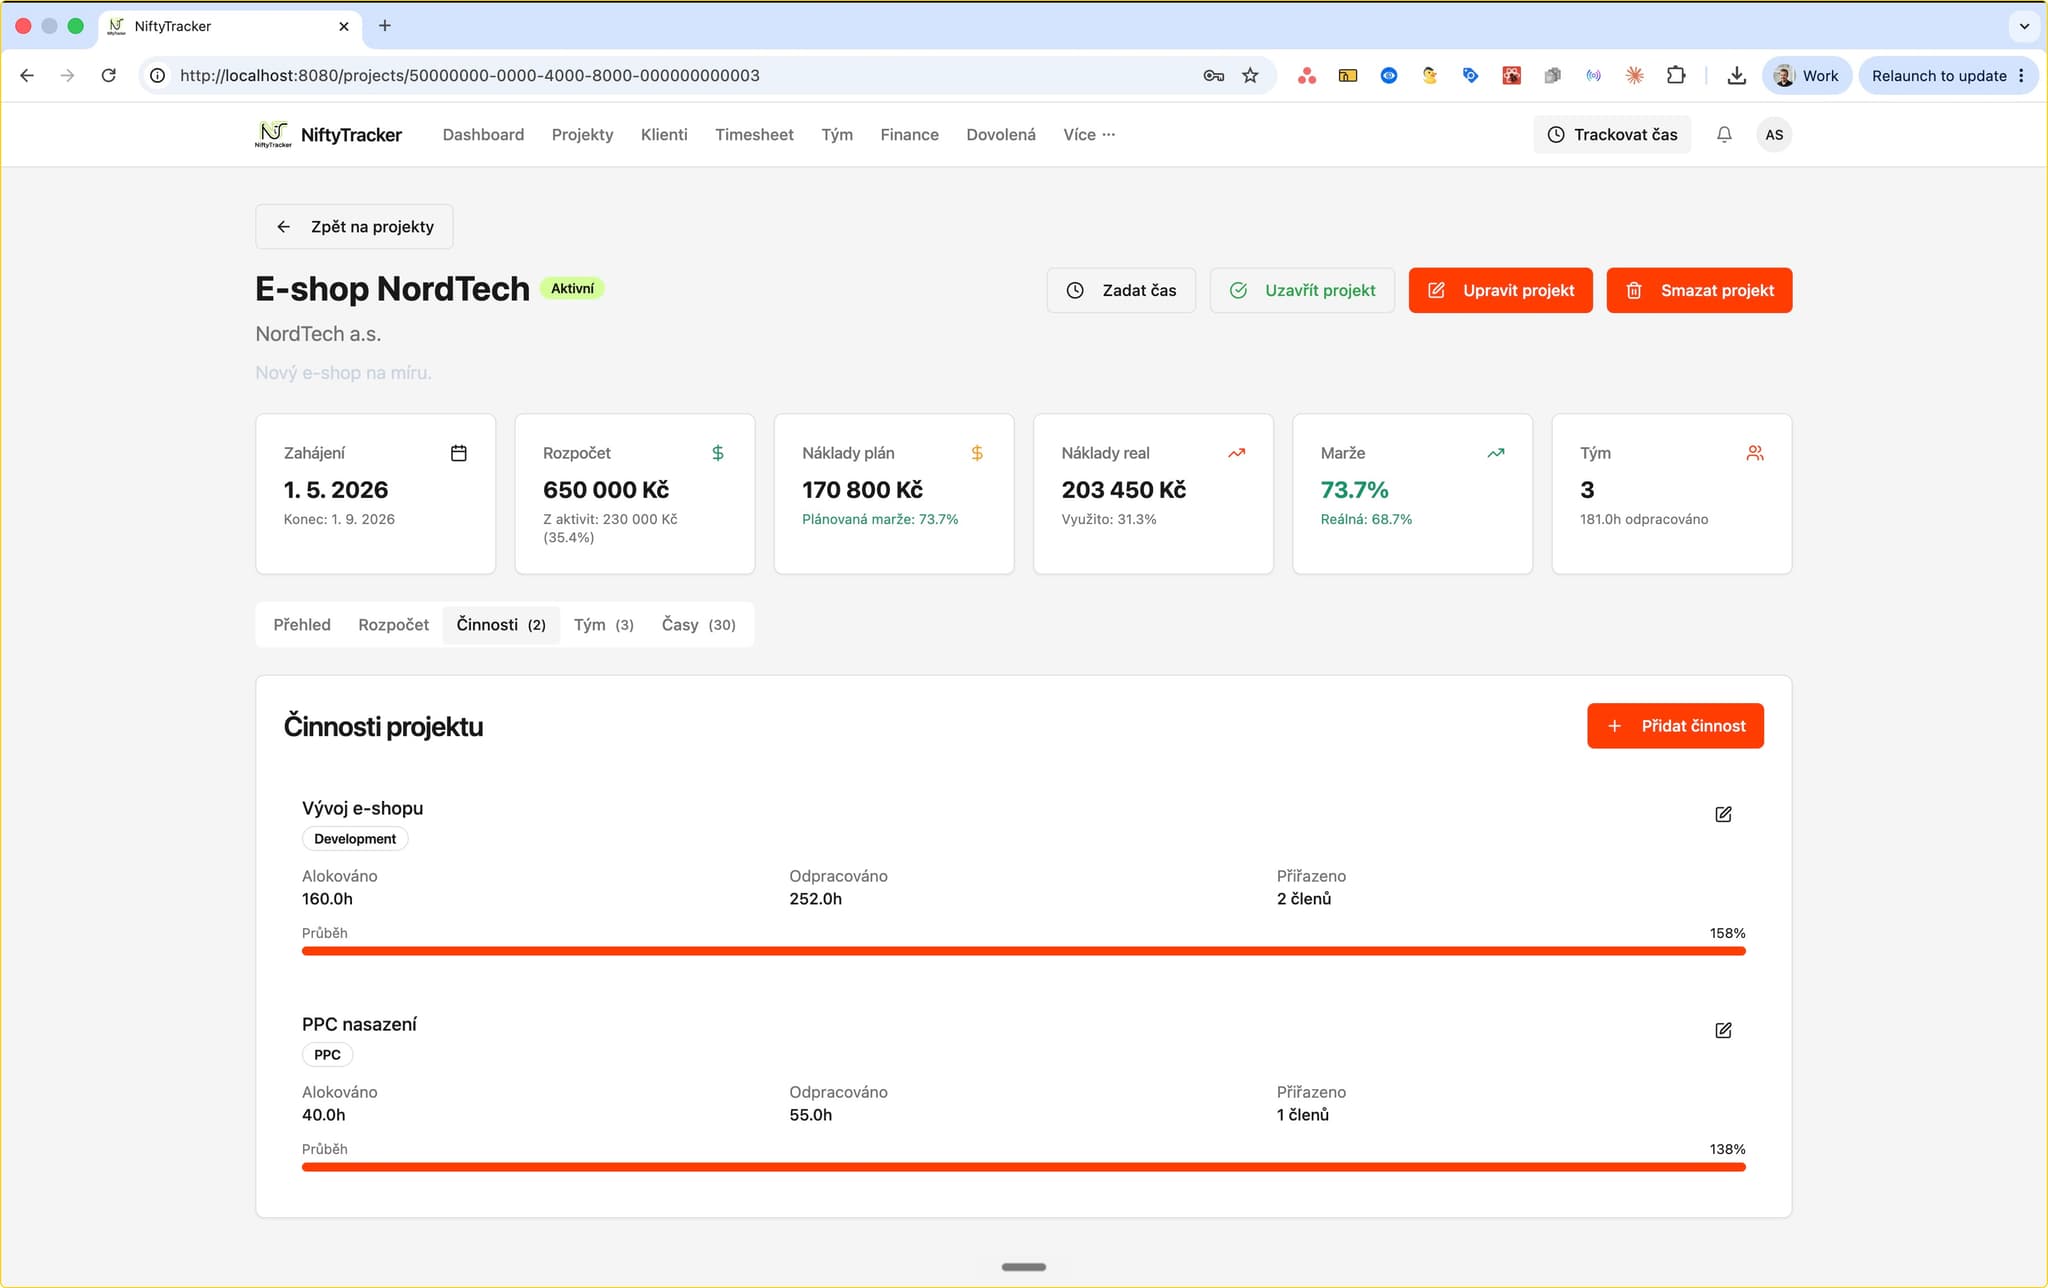Screen dimensions: 2048x1288
Task: Click the Development tag badge
Action: click(355, 838)
